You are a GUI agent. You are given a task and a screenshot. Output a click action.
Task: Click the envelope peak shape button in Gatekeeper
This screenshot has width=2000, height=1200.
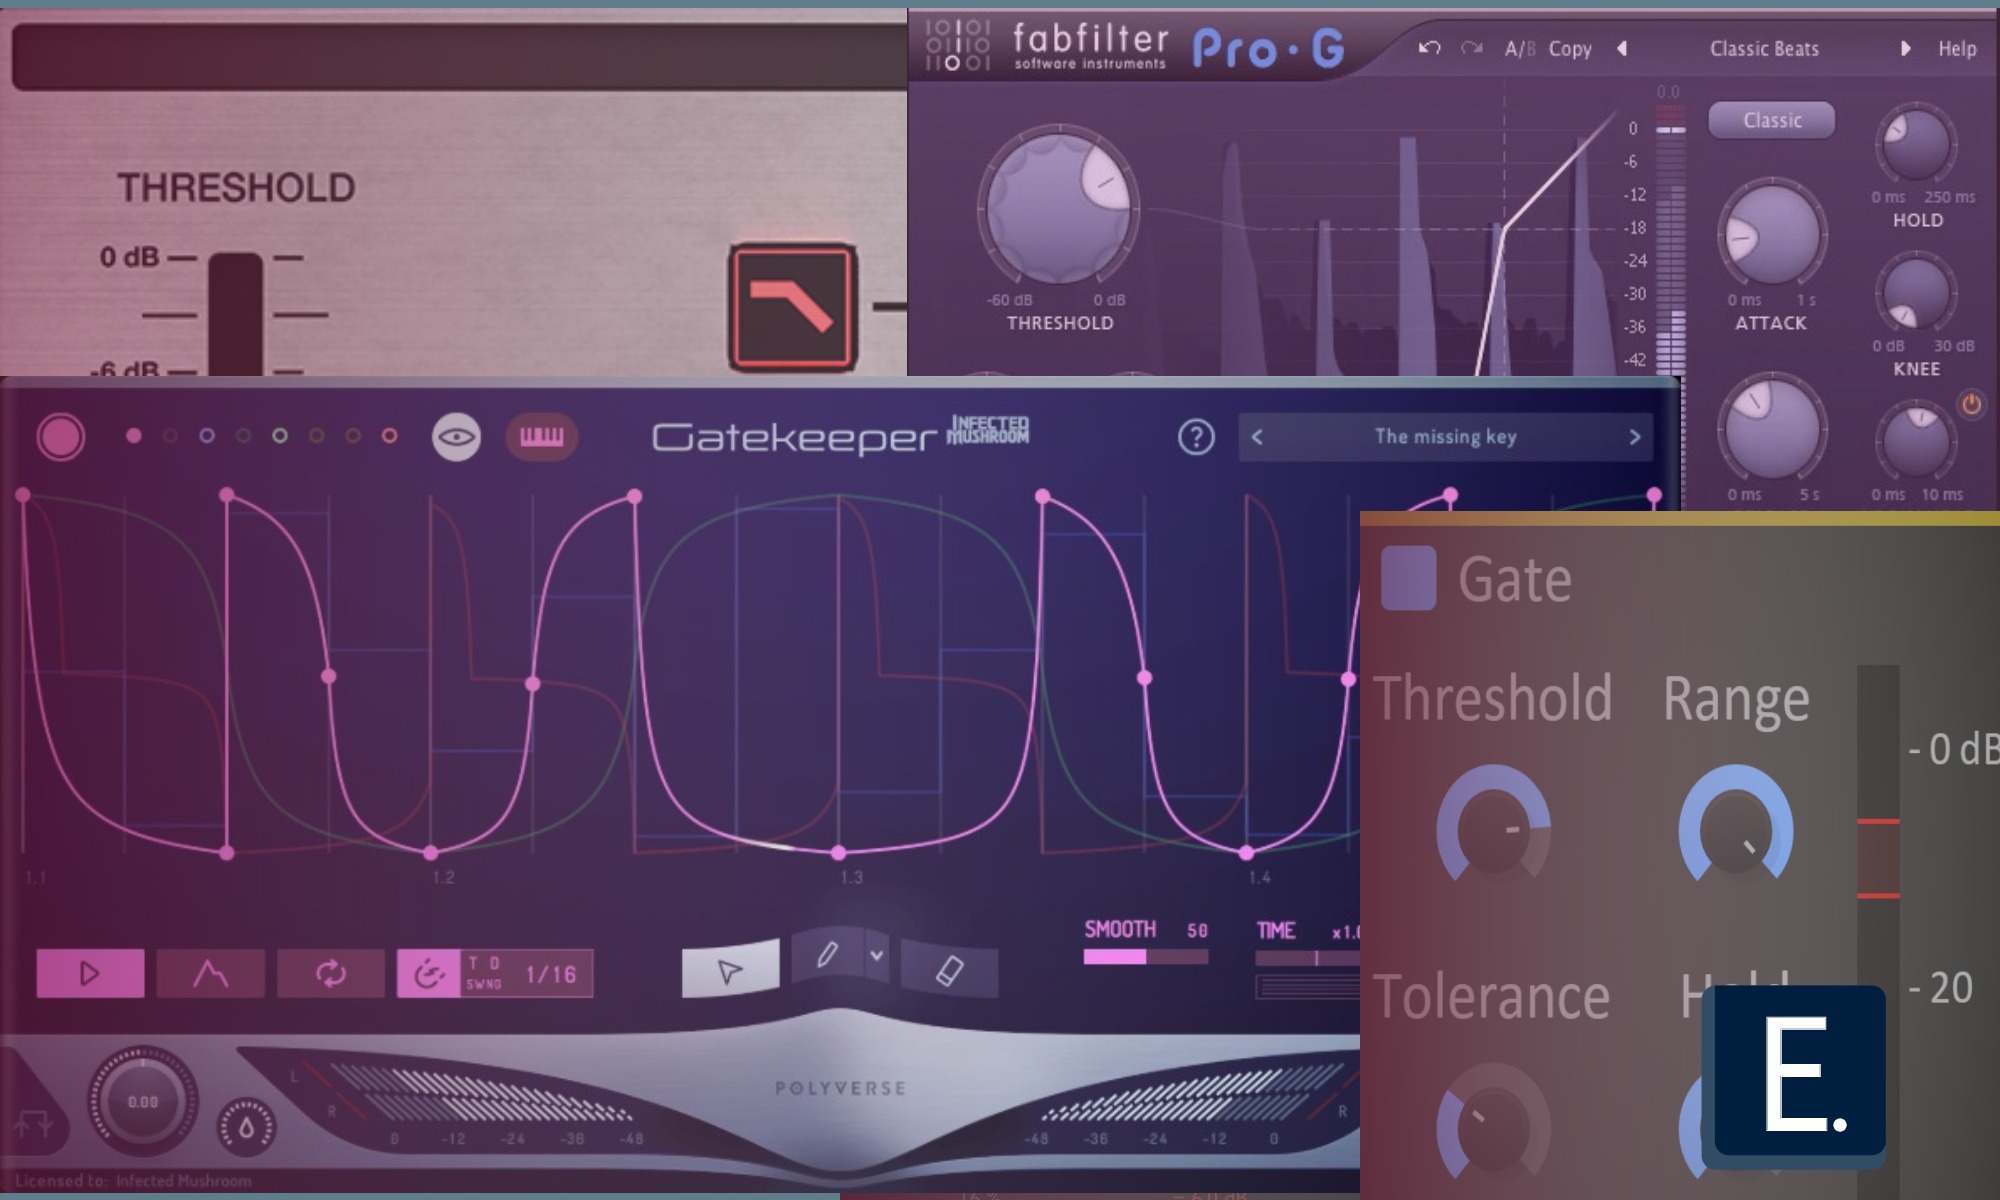[x=210, y=973]
